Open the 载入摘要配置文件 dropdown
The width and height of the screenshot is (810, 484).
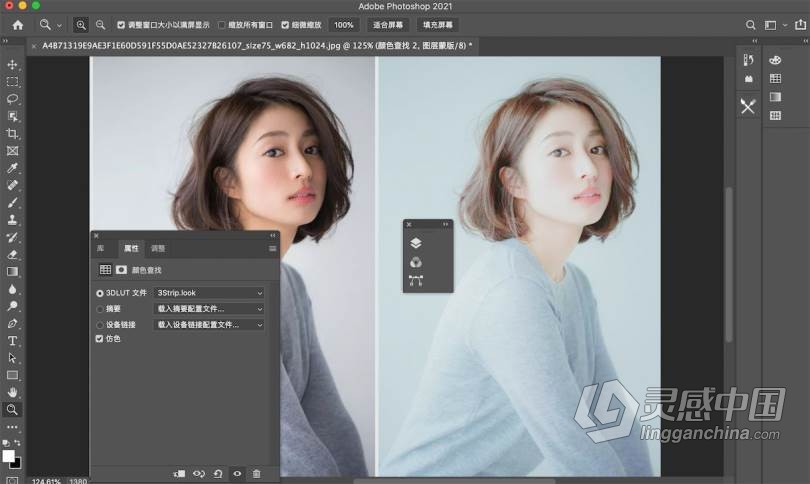point(209,309)
